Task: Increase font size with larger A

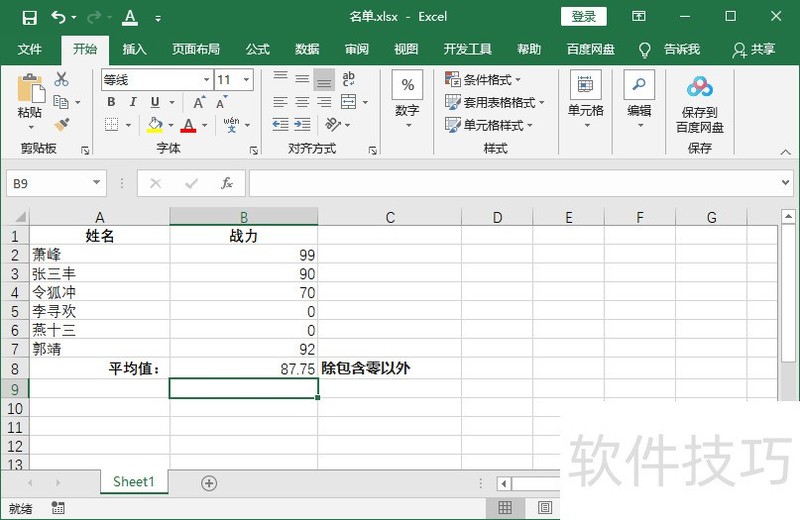Action: (199, 102)
